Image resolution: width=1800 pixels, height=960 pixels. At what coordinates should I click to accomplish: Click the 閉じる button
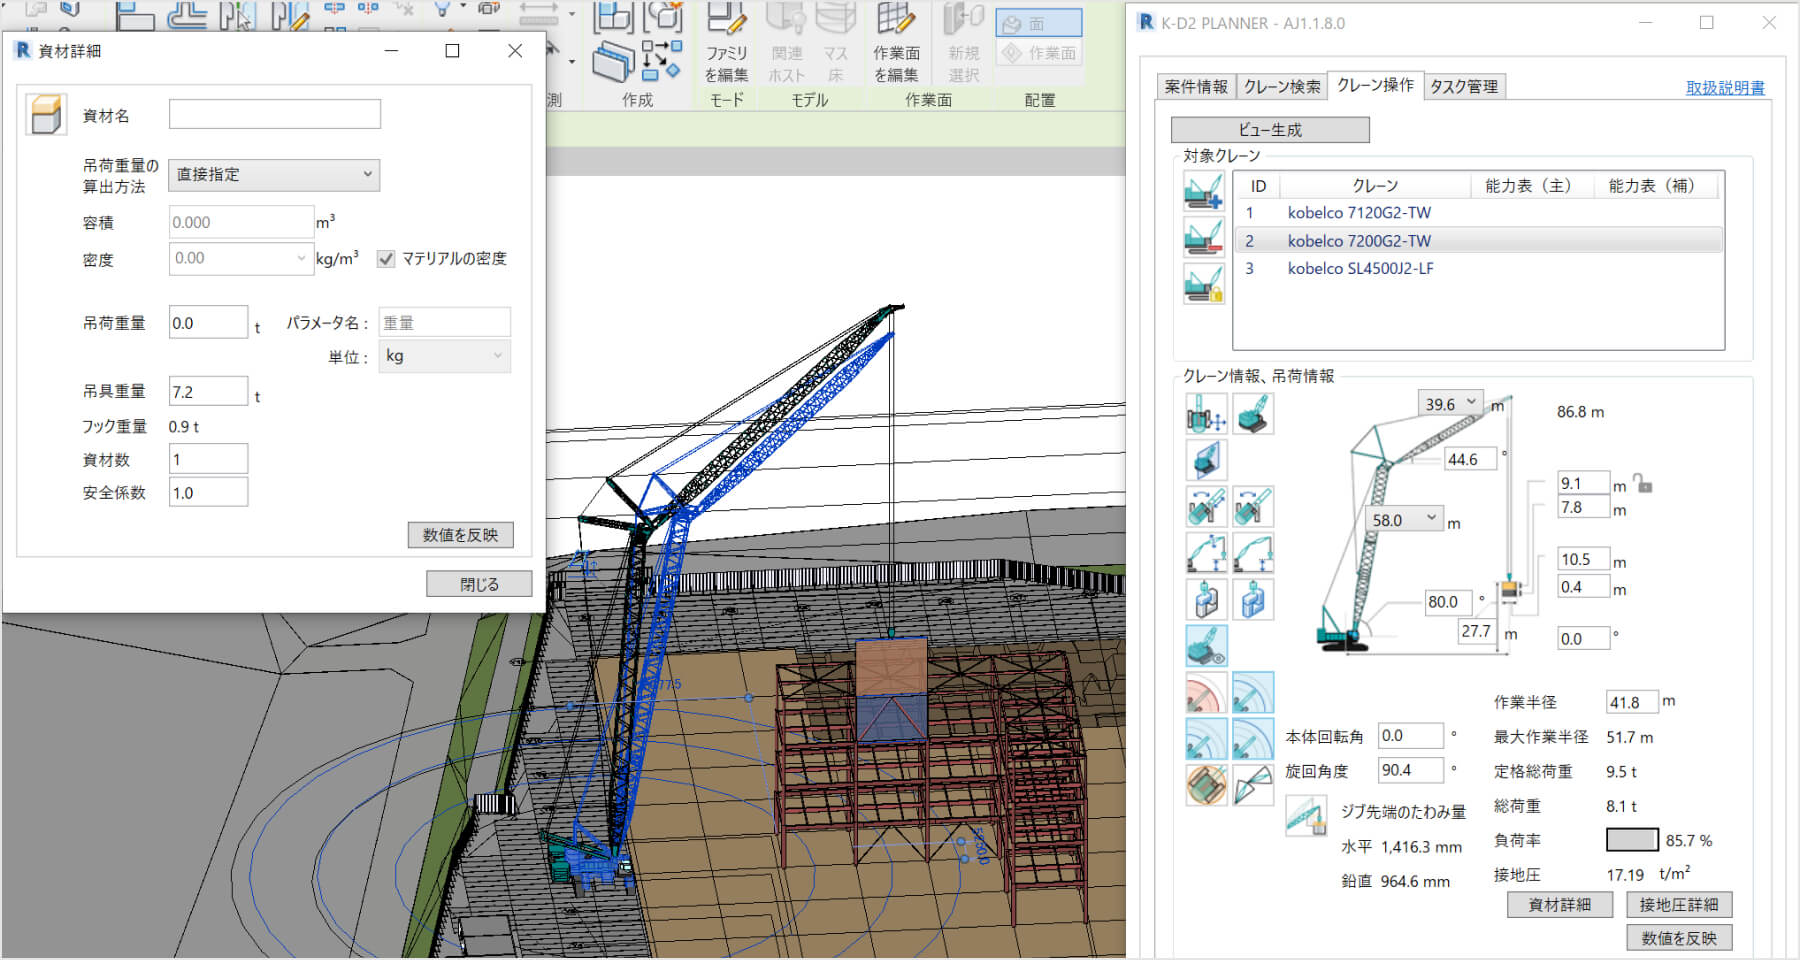pos(479,584)
